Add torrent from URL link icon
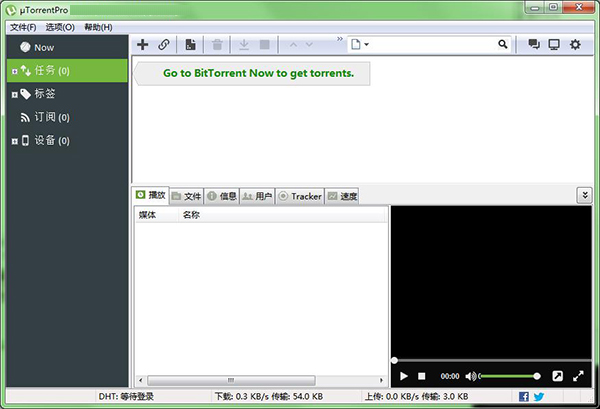This screenshot has height=409, width=600. [x=164, y=44]
